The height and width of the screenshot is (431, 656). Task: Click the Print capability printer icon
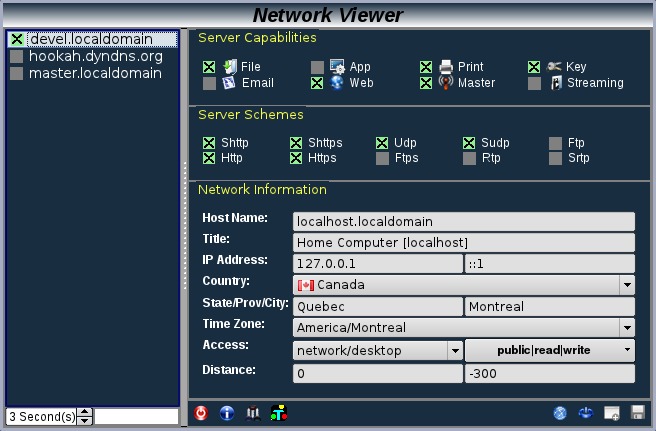447,67
